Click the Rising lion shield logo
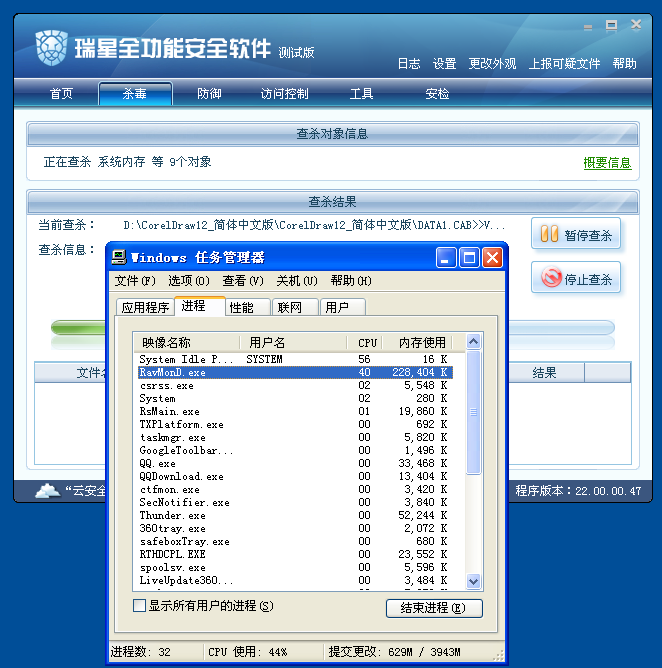Viewport: 662px width, 668px height. (51, 48)
